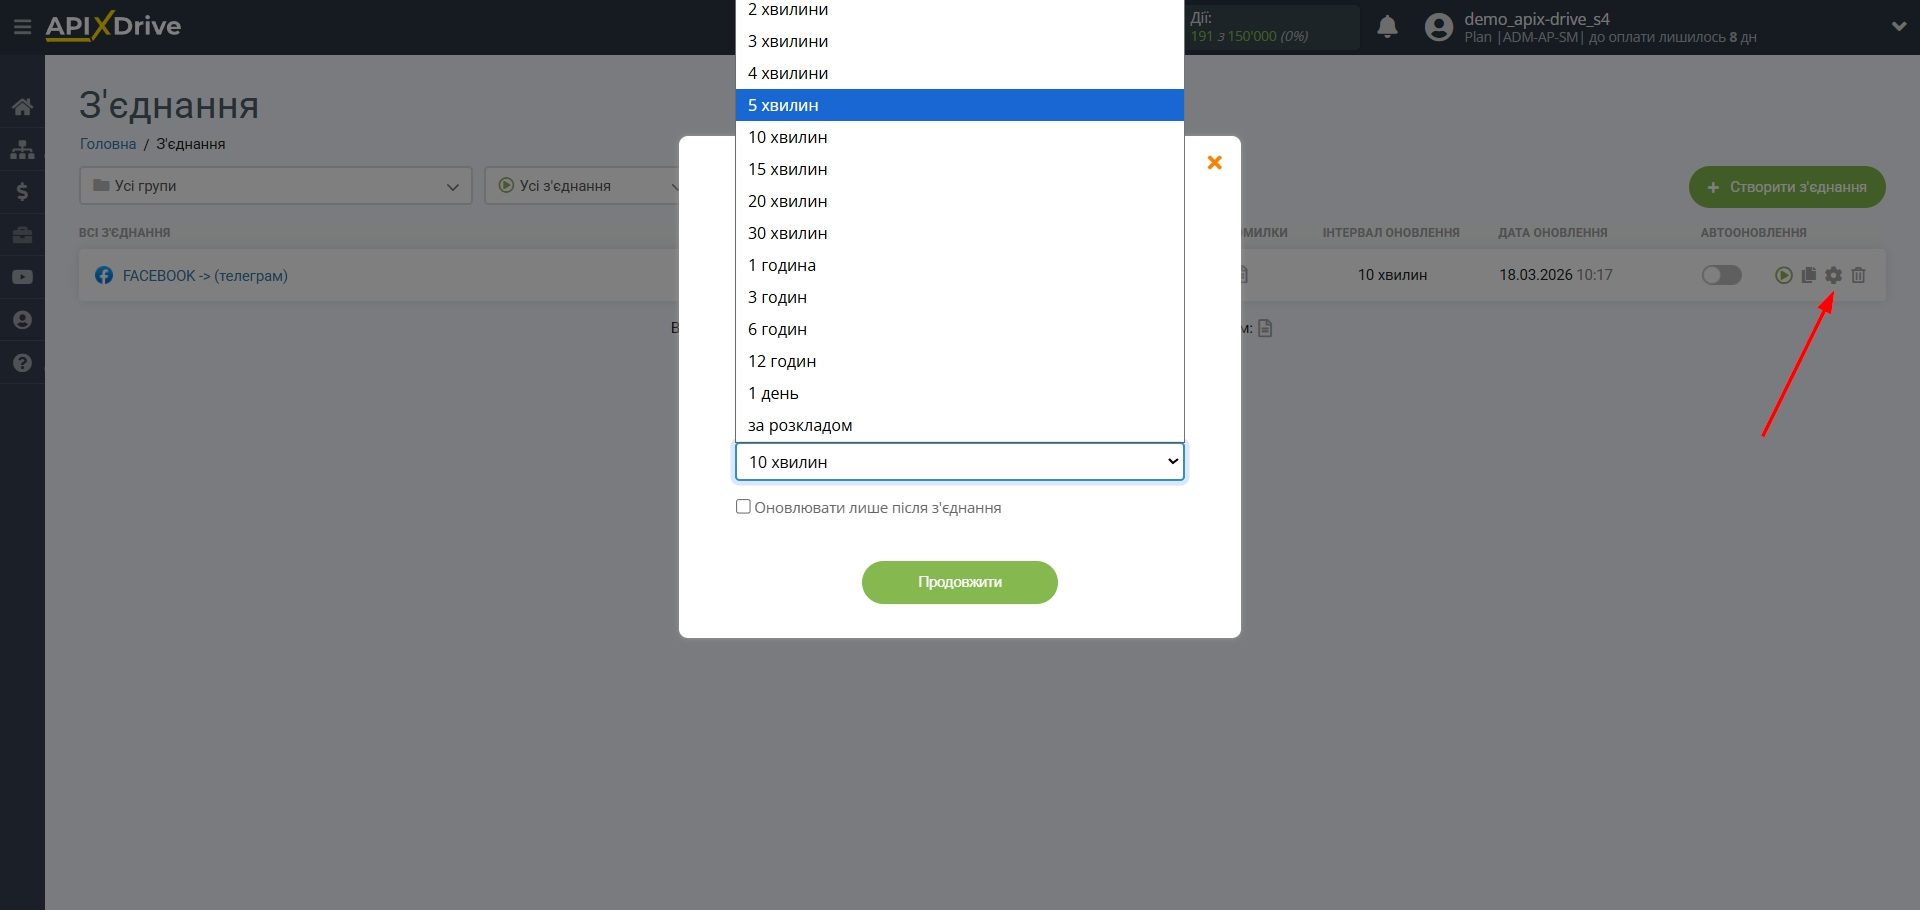Click the notifications bell icon
Image resolution: width=1920 pixels, height=910 pixels.
[1387, 27]
